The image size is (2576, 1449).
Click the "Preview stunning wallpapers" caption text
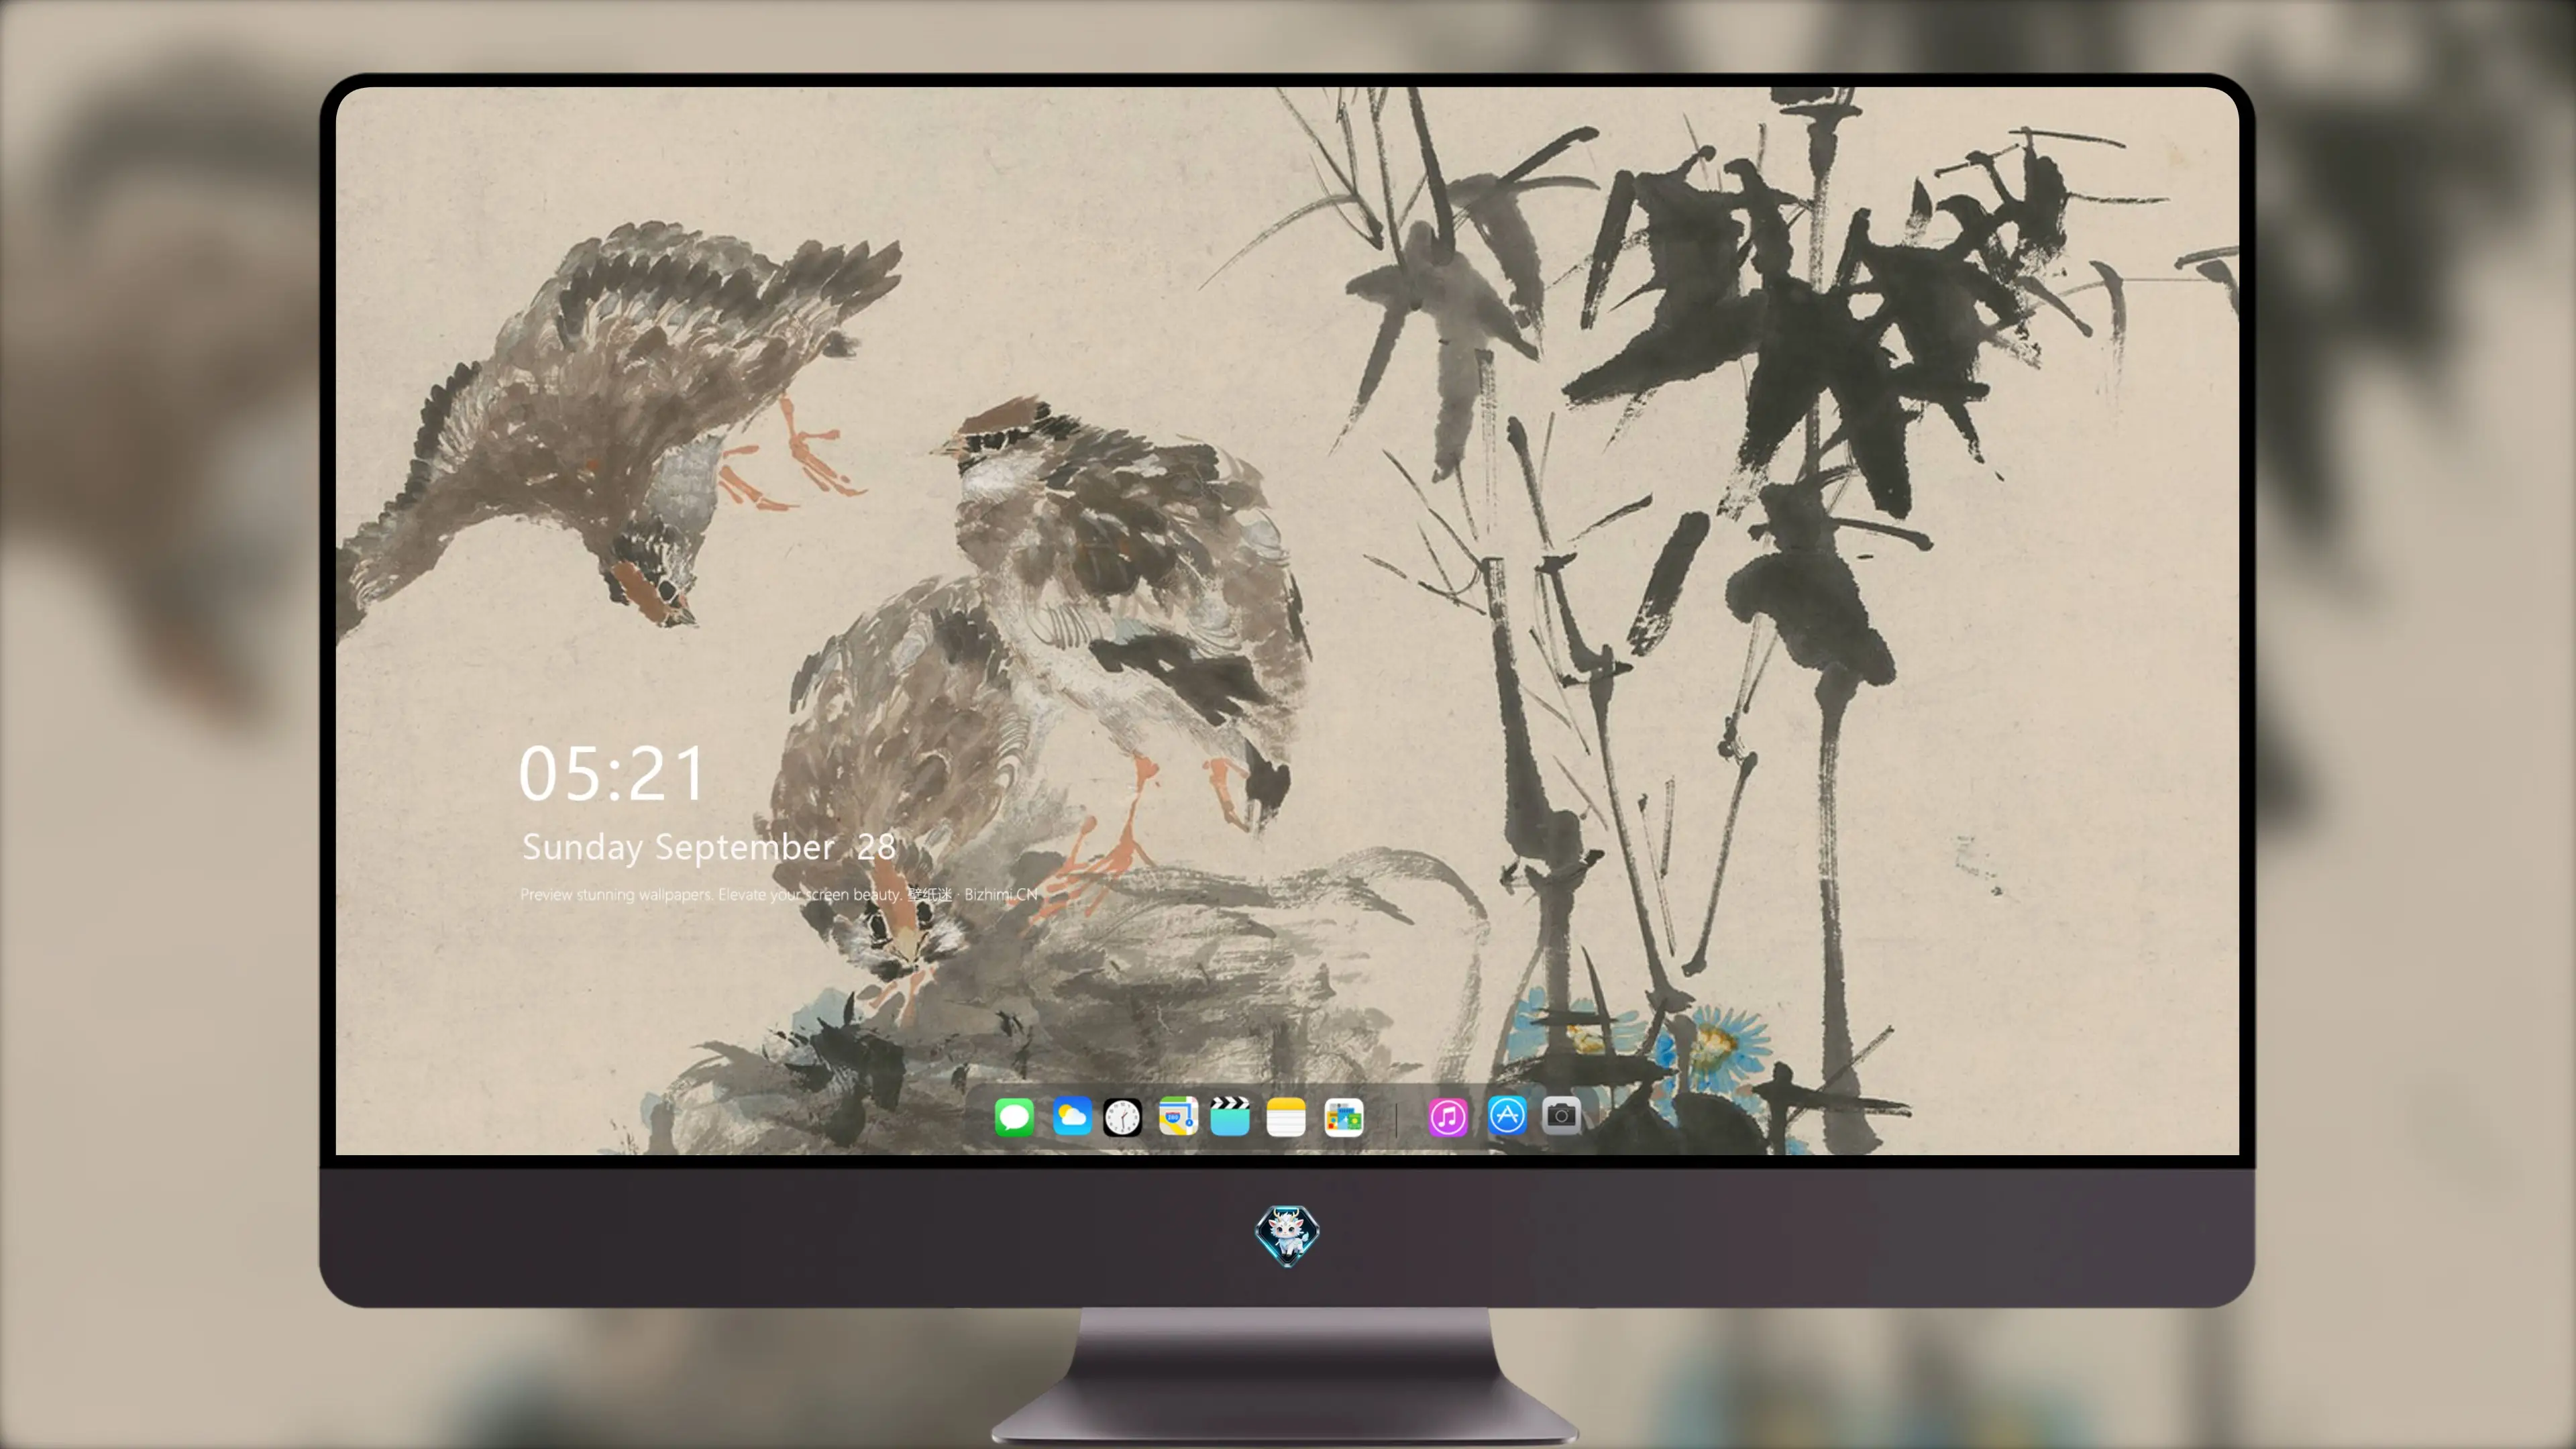779,894
